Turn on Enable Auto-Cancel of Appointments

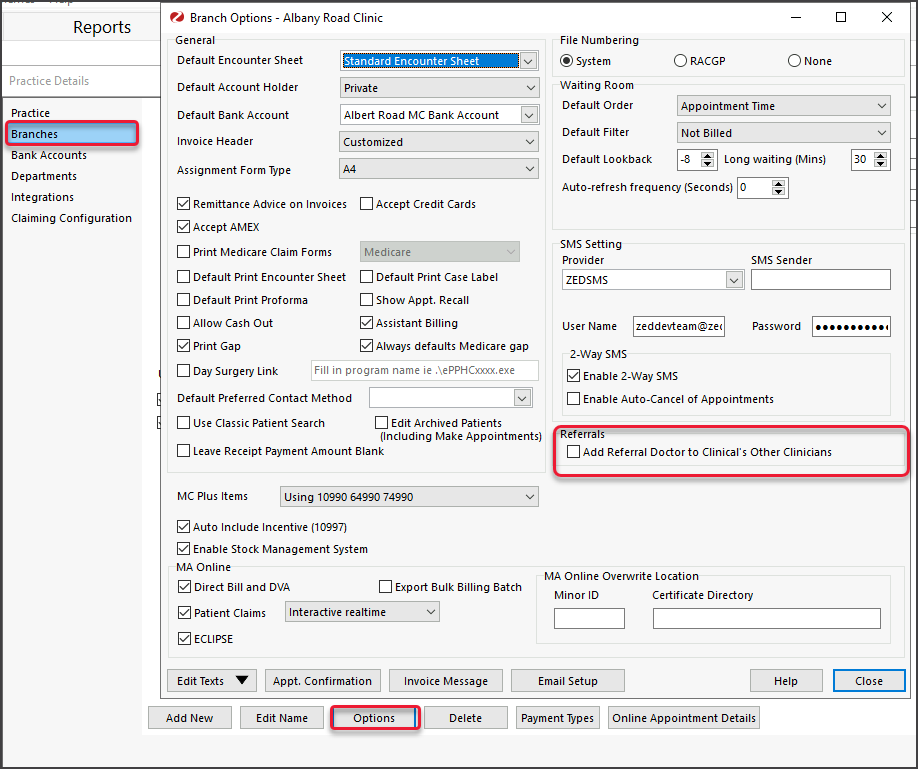point(574,399)
